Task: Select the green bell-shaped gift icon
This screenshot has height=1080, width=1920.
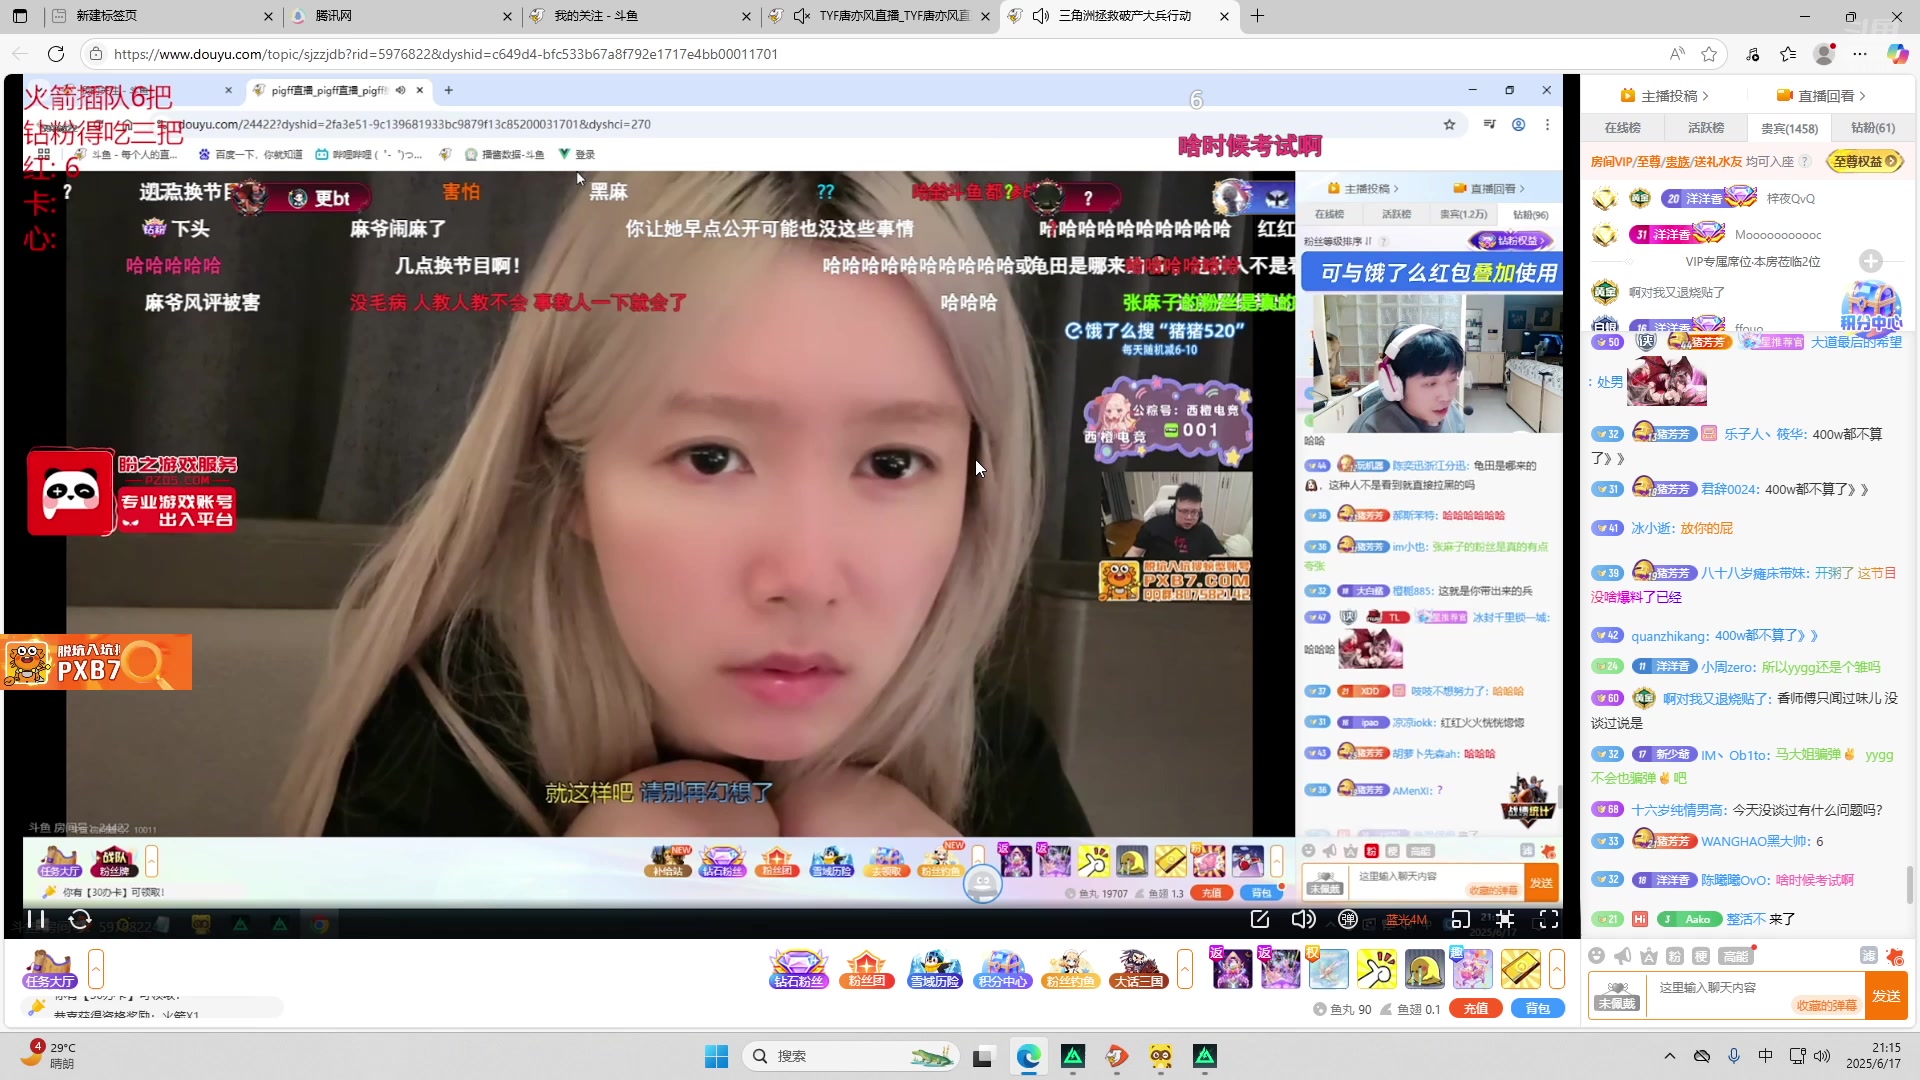Action: point(1424,969)
